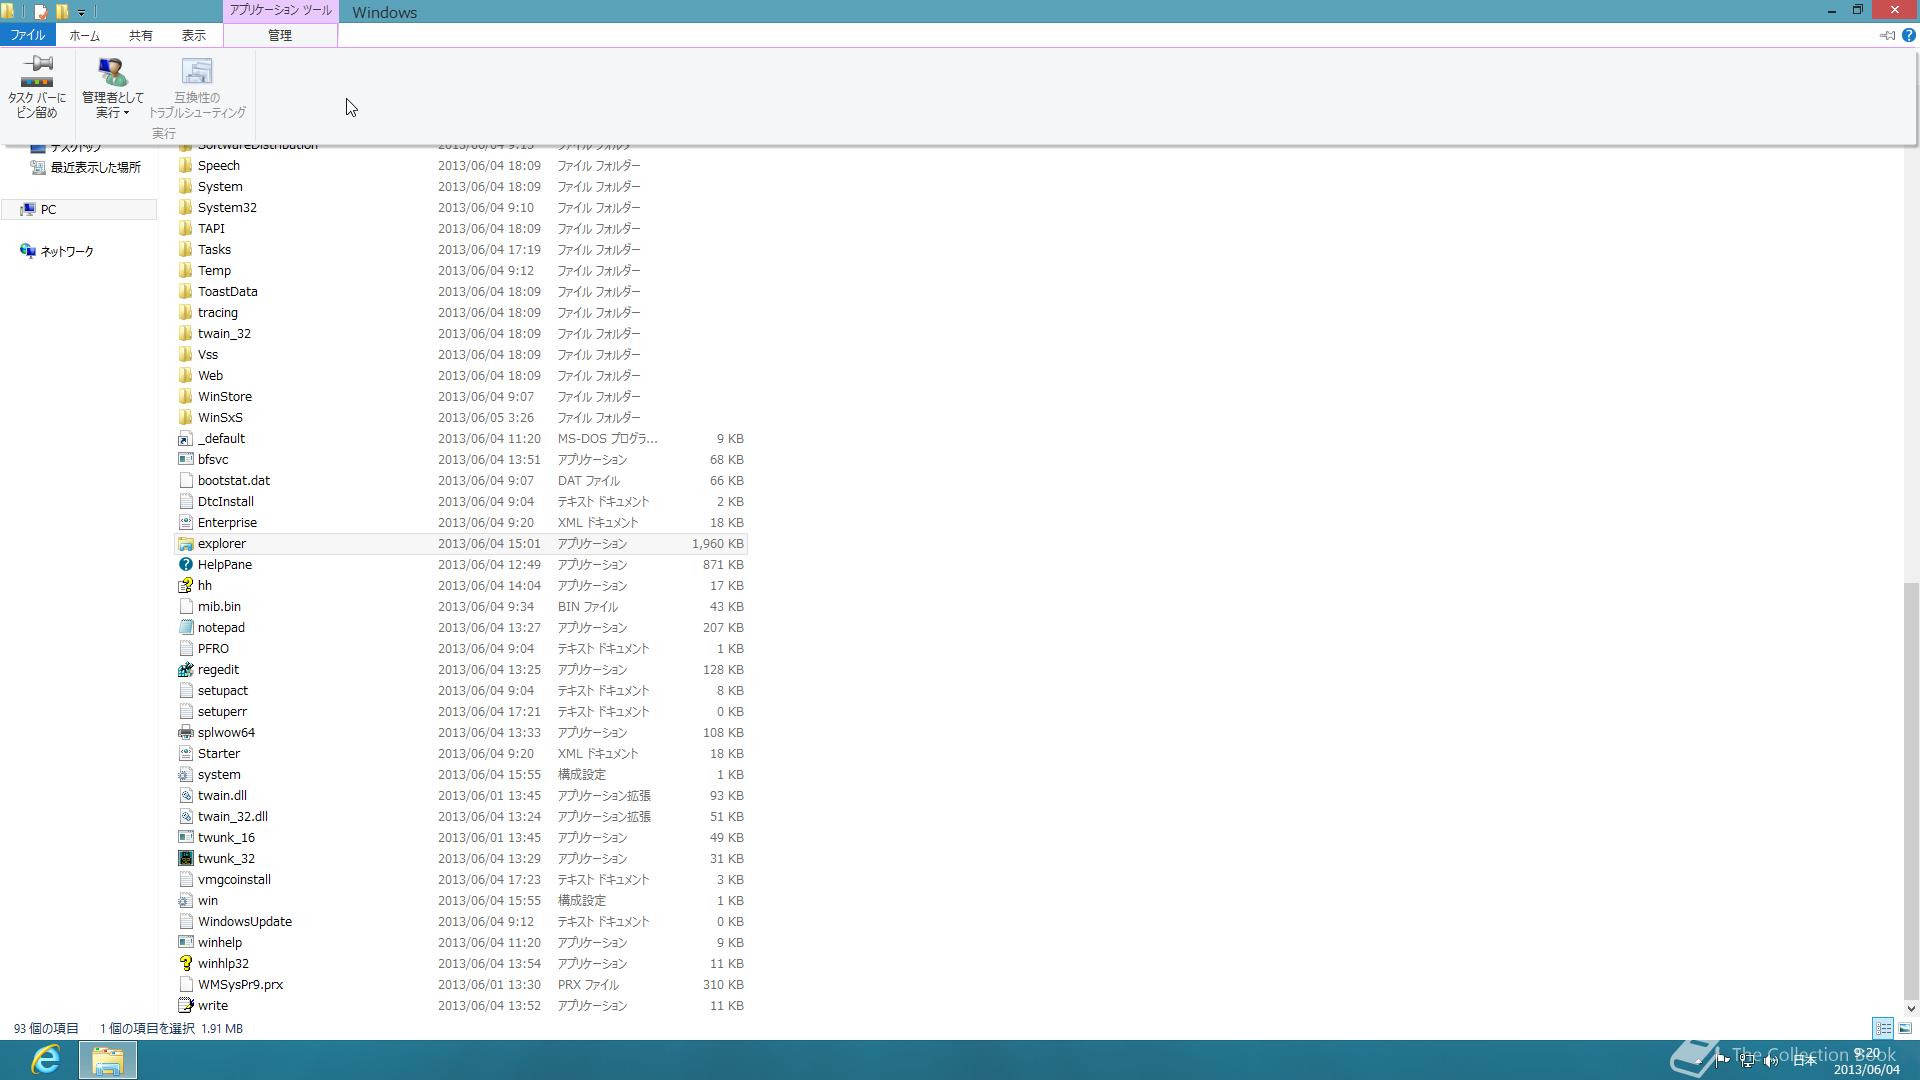The image size is (1920, 1080).
Task: Click the taskbar clock date 2013/06/04
Action: (x=1866, y=1069)
